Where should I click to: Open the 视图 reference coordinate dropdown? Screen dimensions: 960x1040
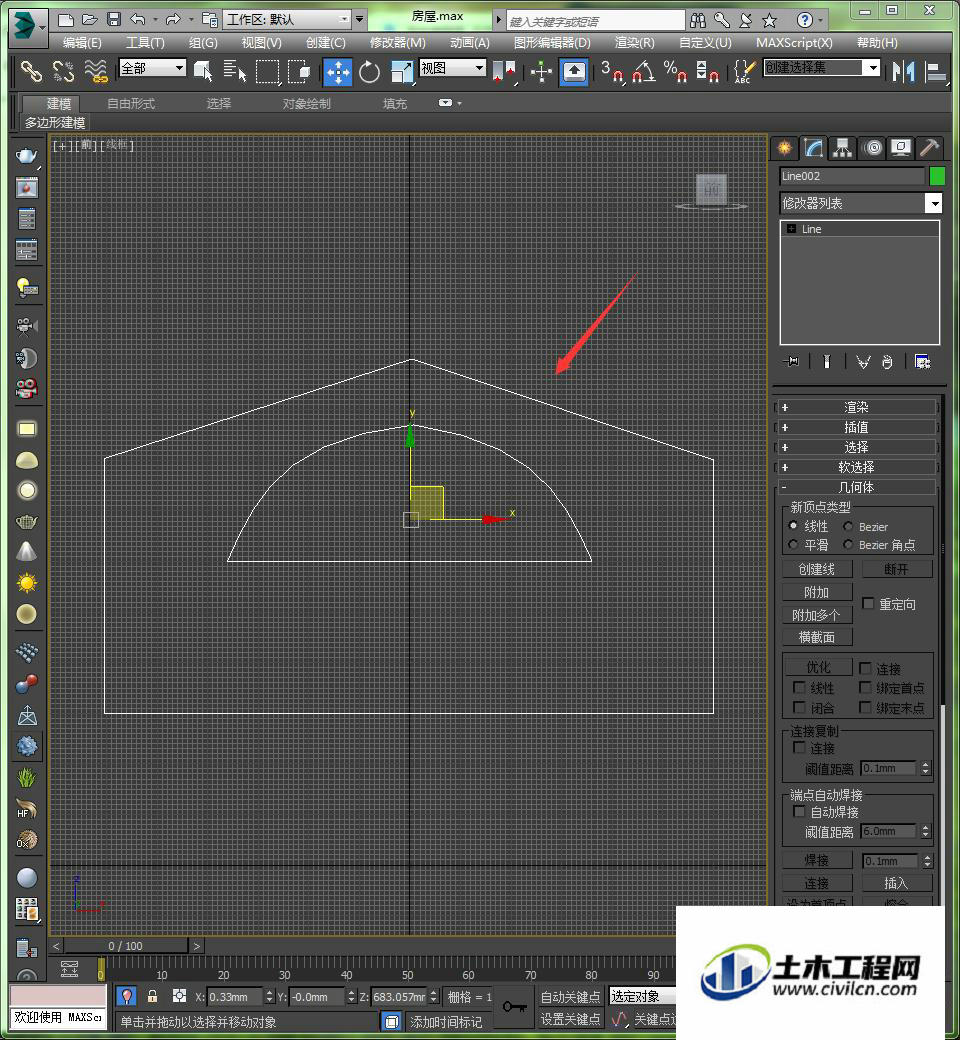click(x=452, y=68)
